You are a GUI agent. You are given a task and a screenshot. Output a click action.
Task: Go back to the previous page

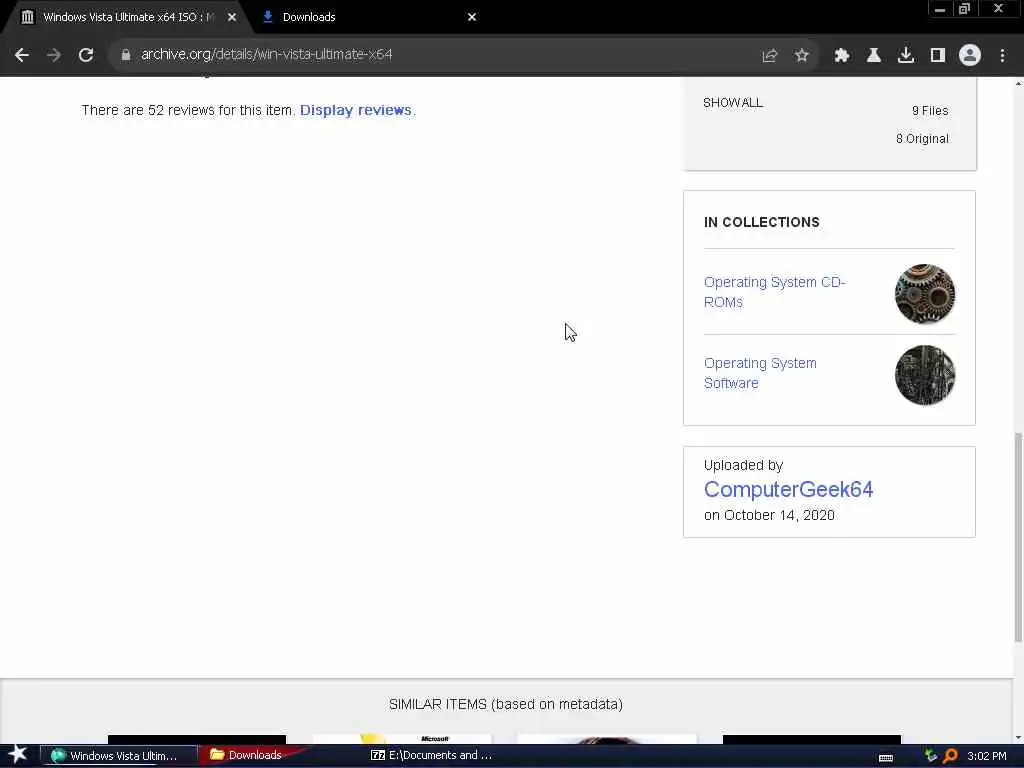pyautogui.click(x=22, y=55)
